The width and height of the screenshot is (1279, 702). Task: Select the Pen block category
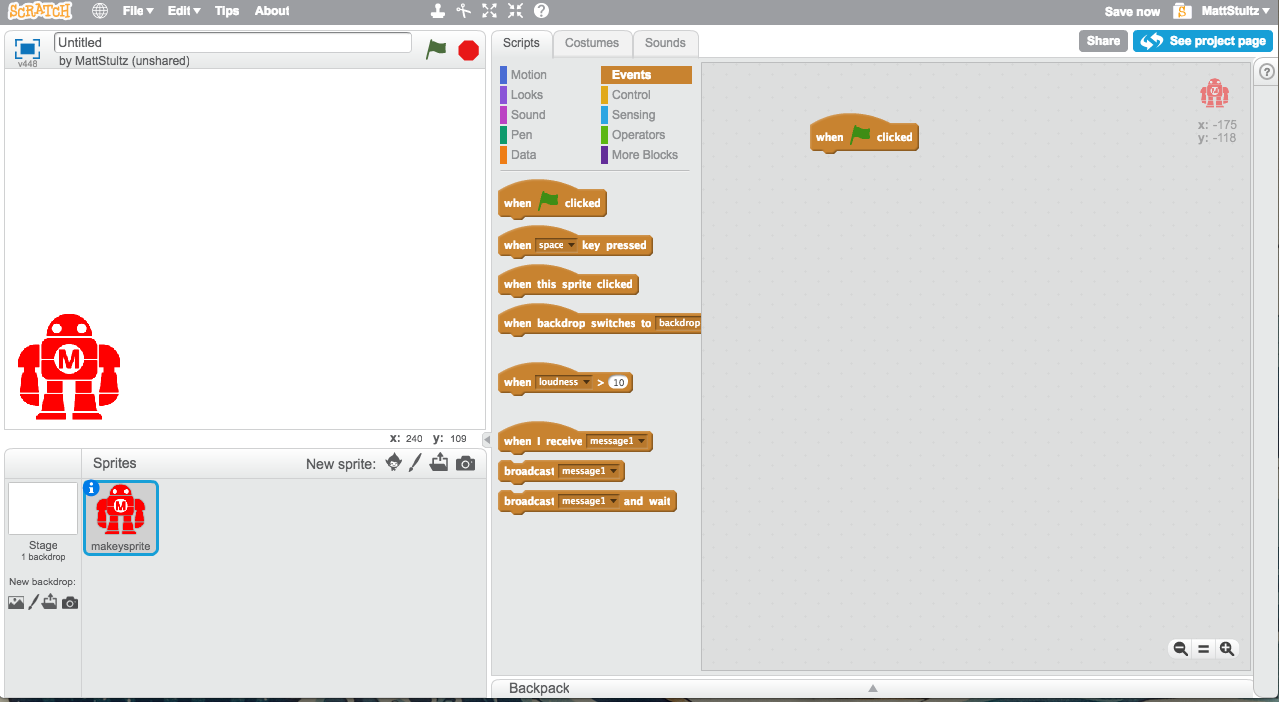pos(521,135)
